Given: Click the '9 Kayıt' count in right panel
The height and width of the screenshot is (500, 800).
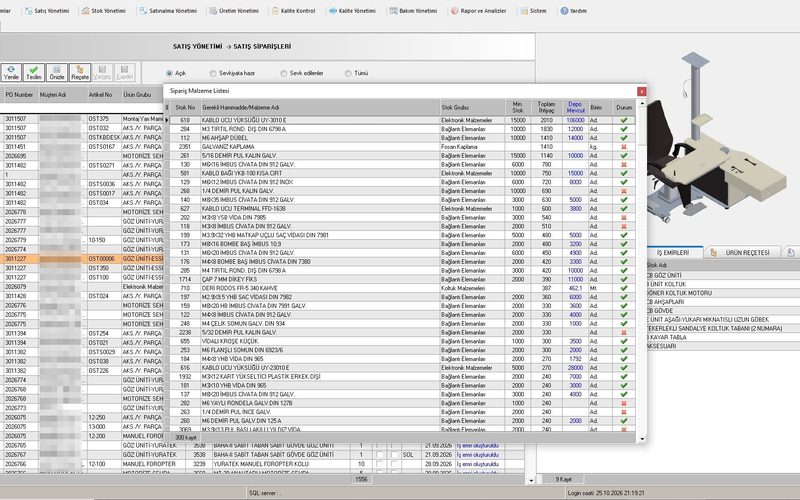Looking at the screenshot, I should click(563, 480).
